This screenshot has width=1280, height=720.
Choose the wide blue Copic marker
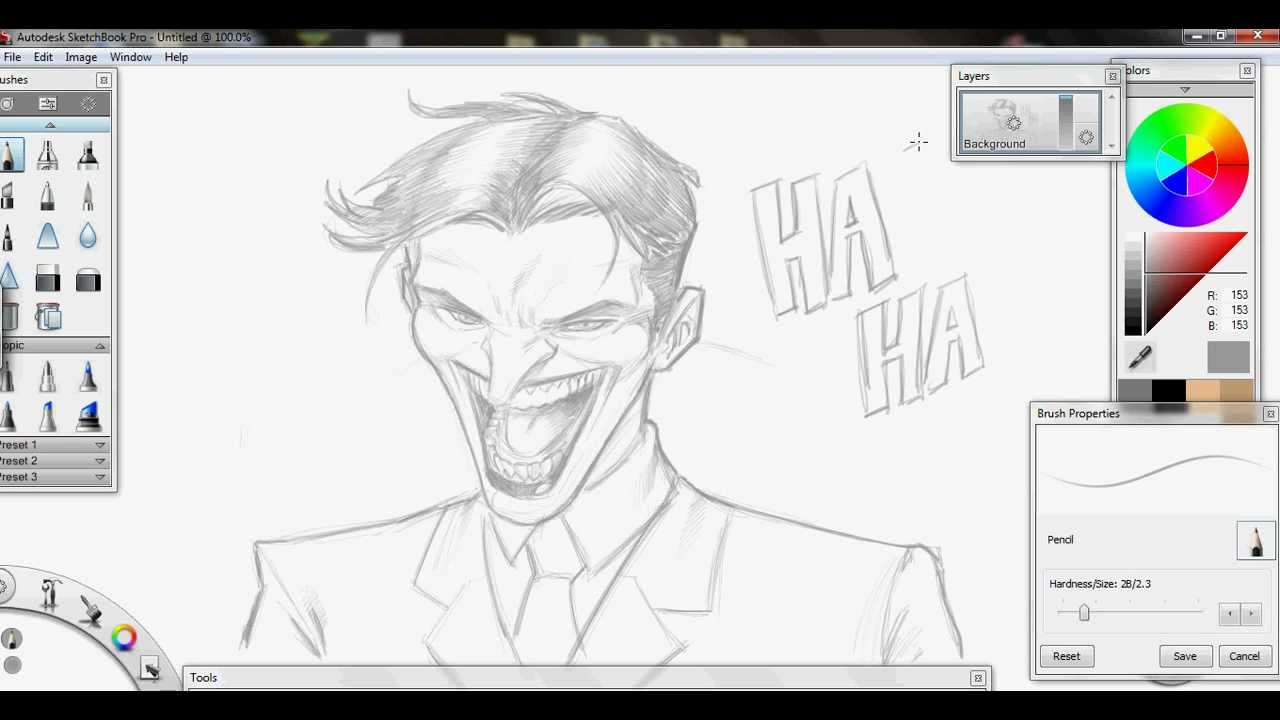click(88, 415)
